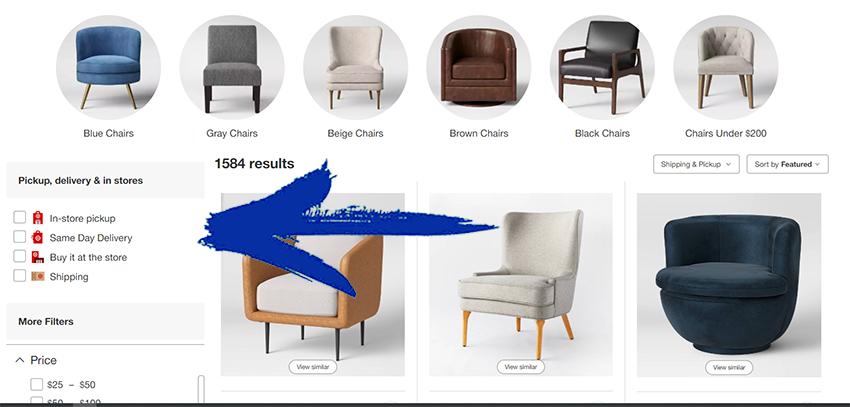Open the Shipping & Pickup dropdown
Screen dimensions: 850x407
[x=696, y=164]
